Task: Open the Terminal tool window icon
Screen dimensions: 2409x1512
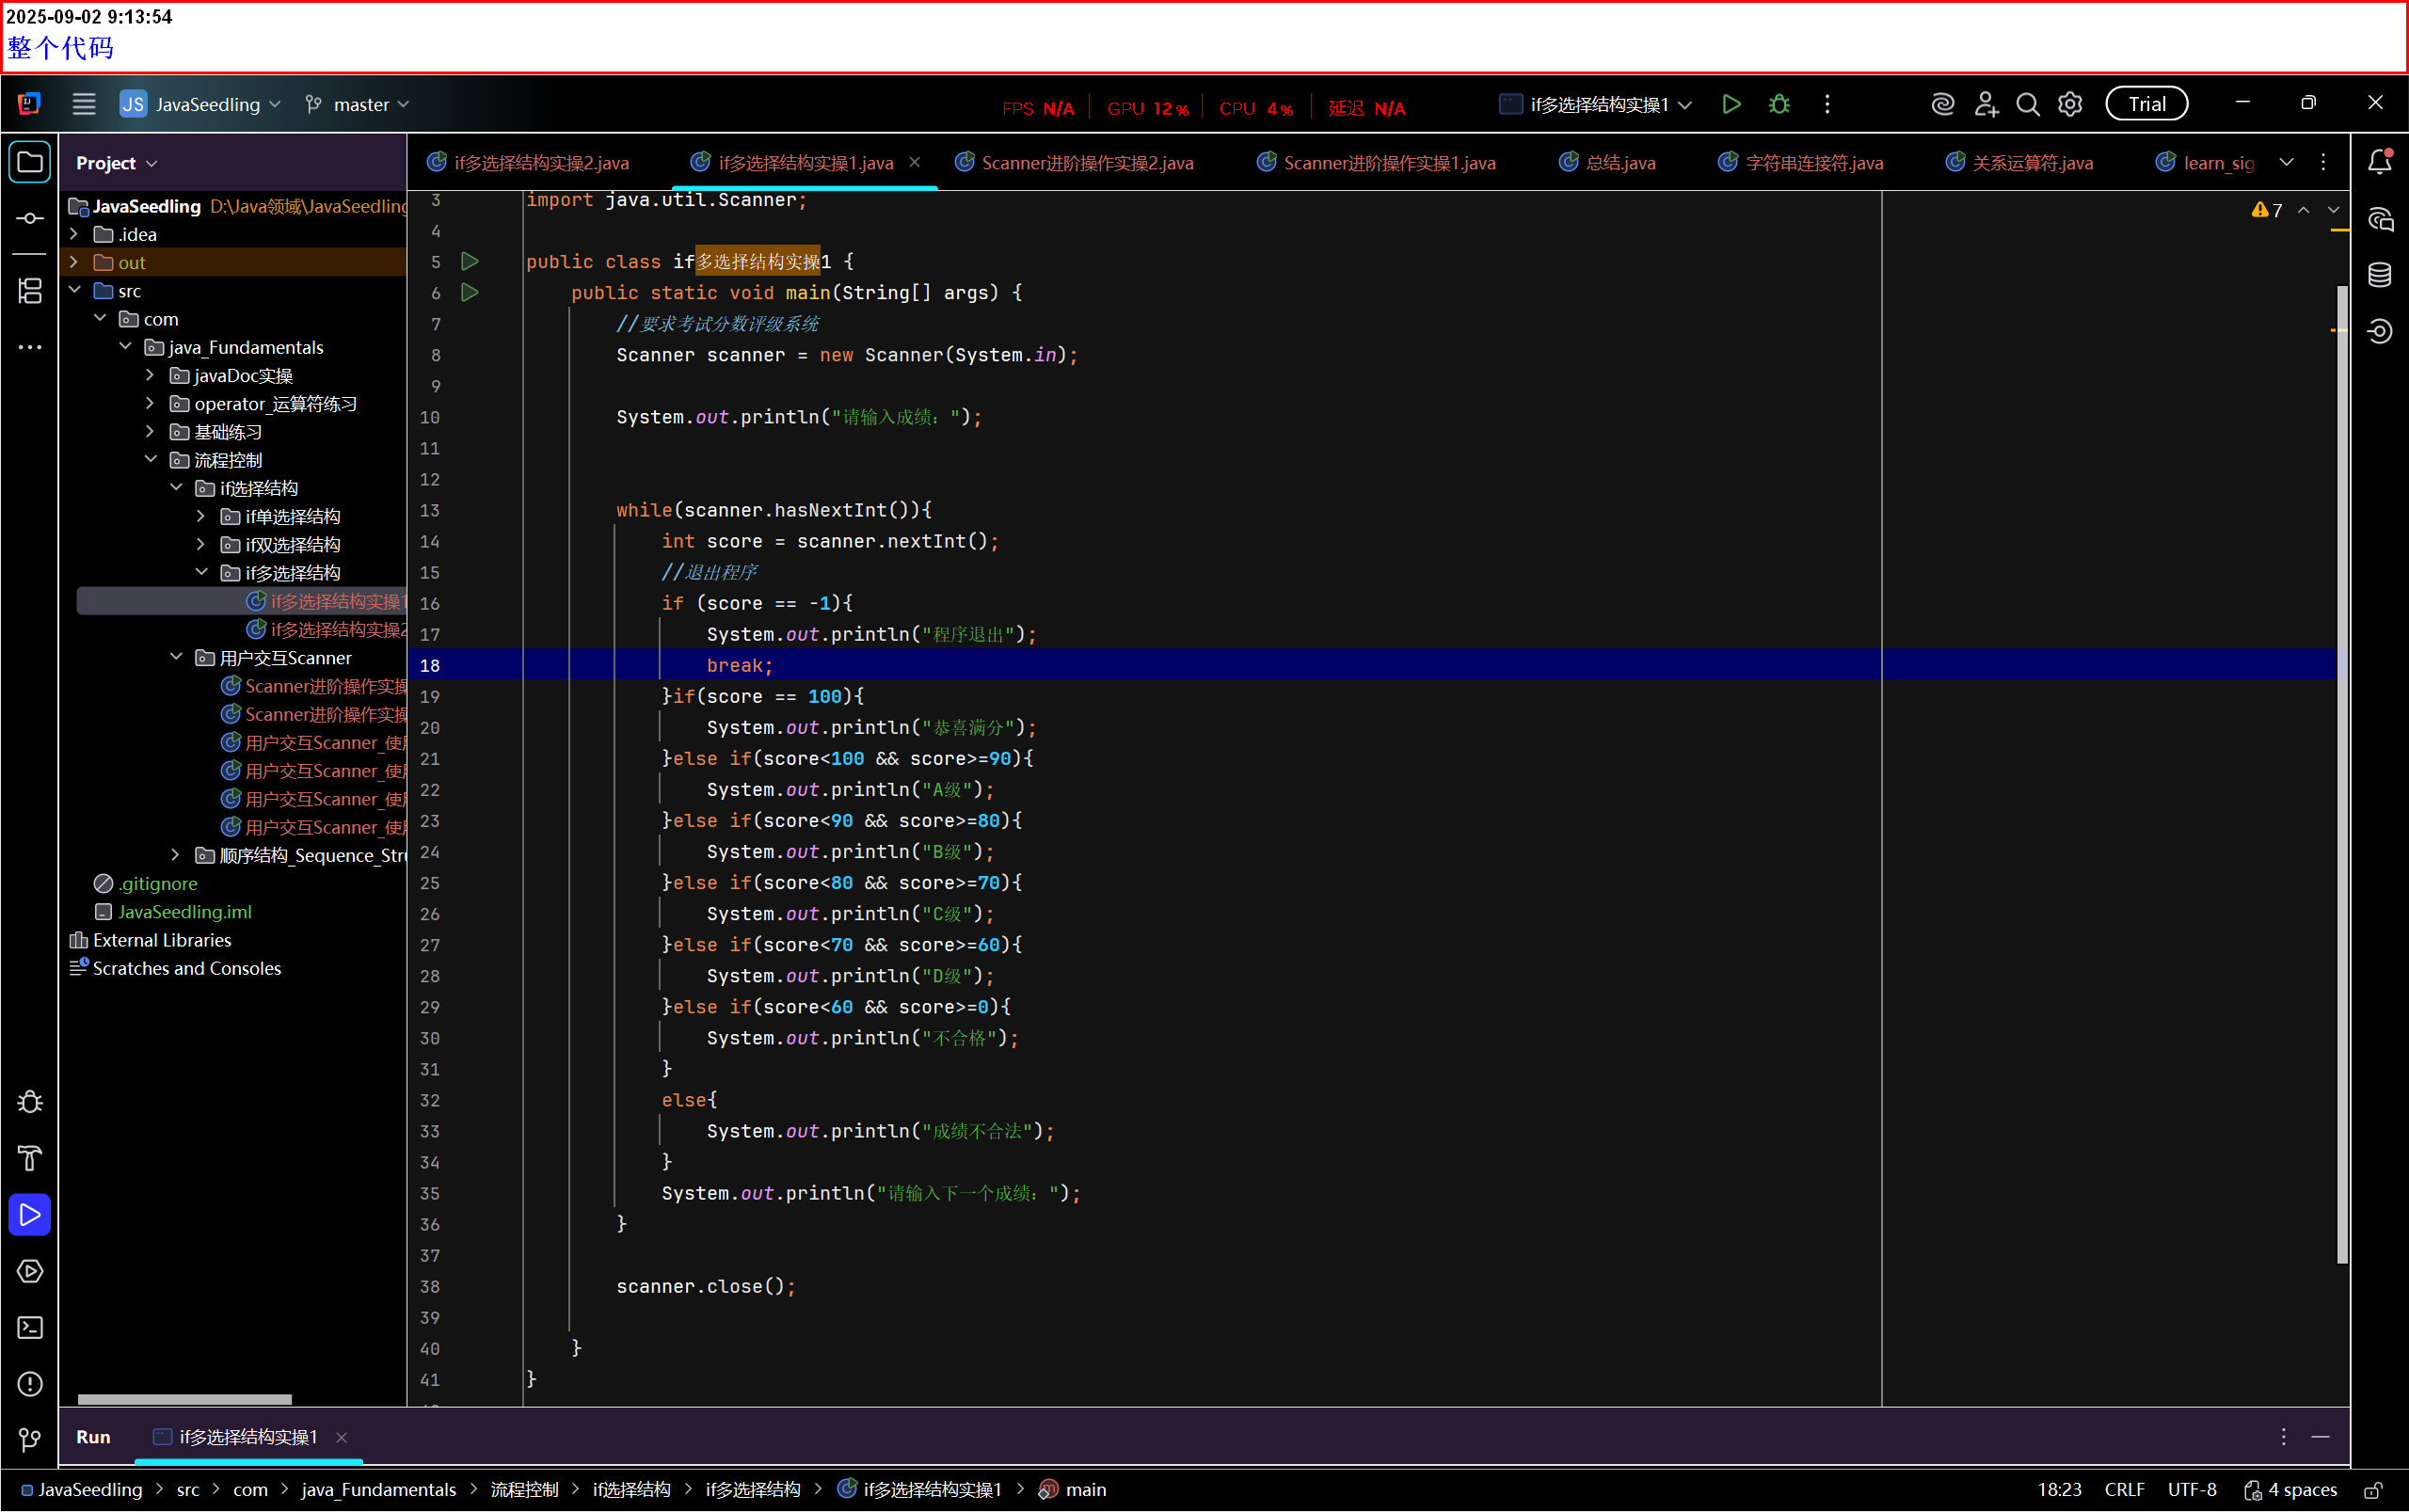Action: 30,1327
